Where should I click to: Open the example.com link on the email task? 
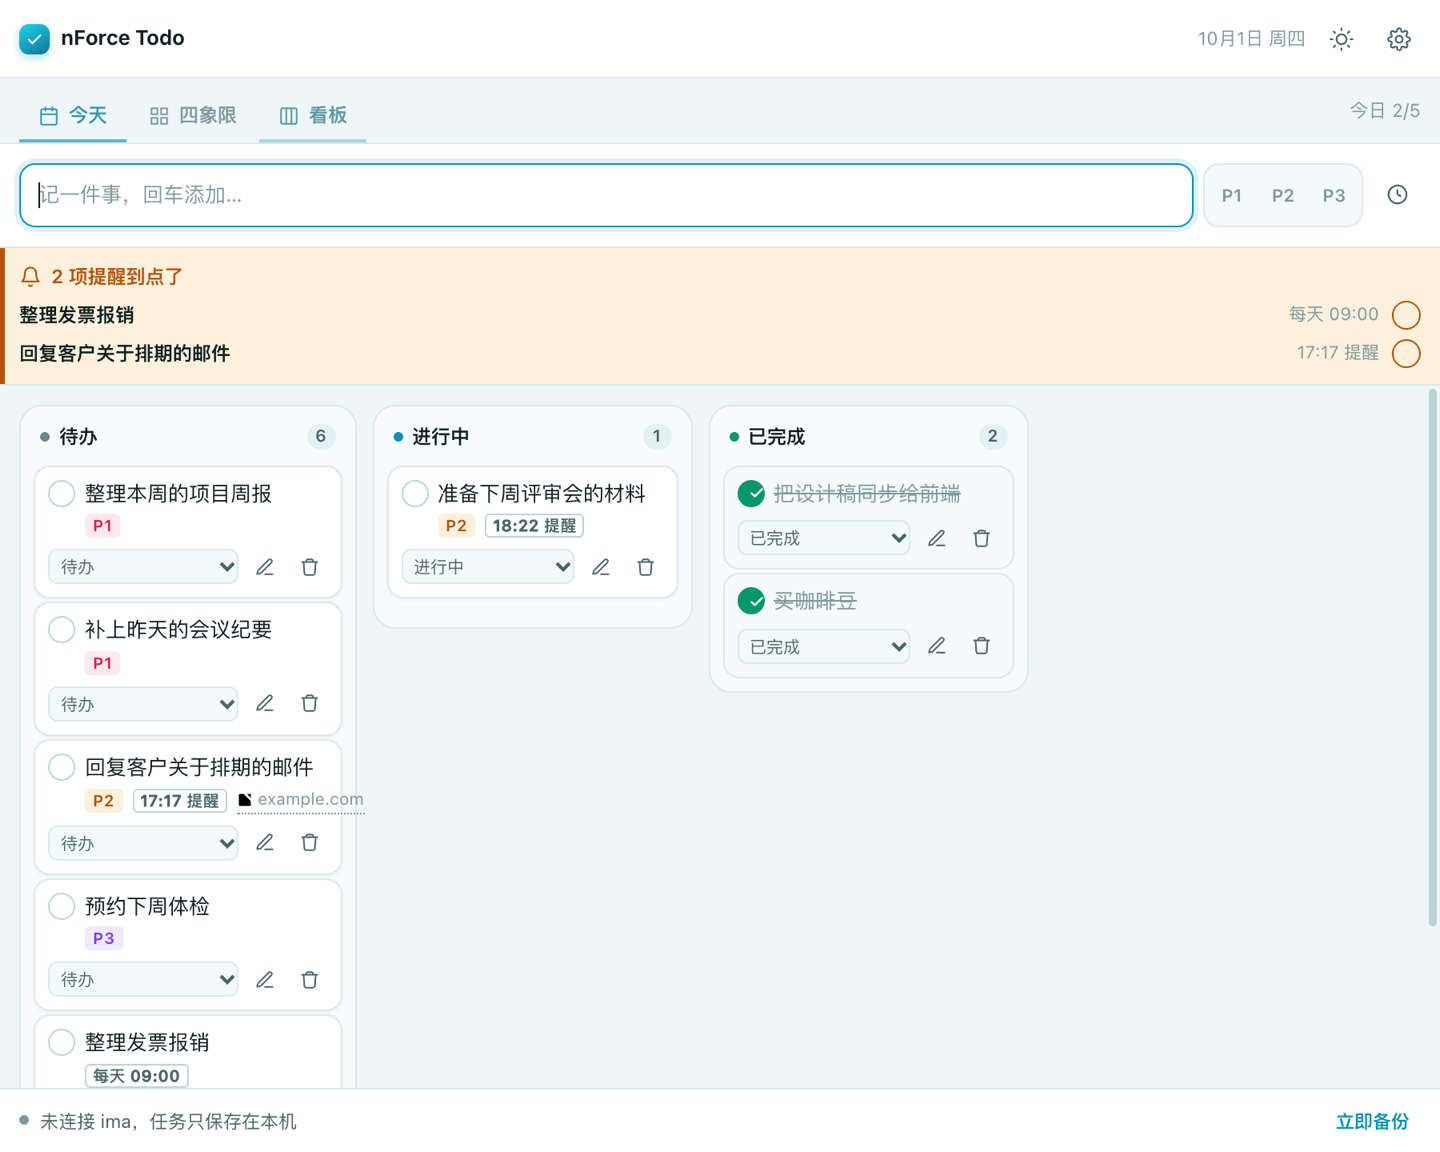tap(301, 800)
